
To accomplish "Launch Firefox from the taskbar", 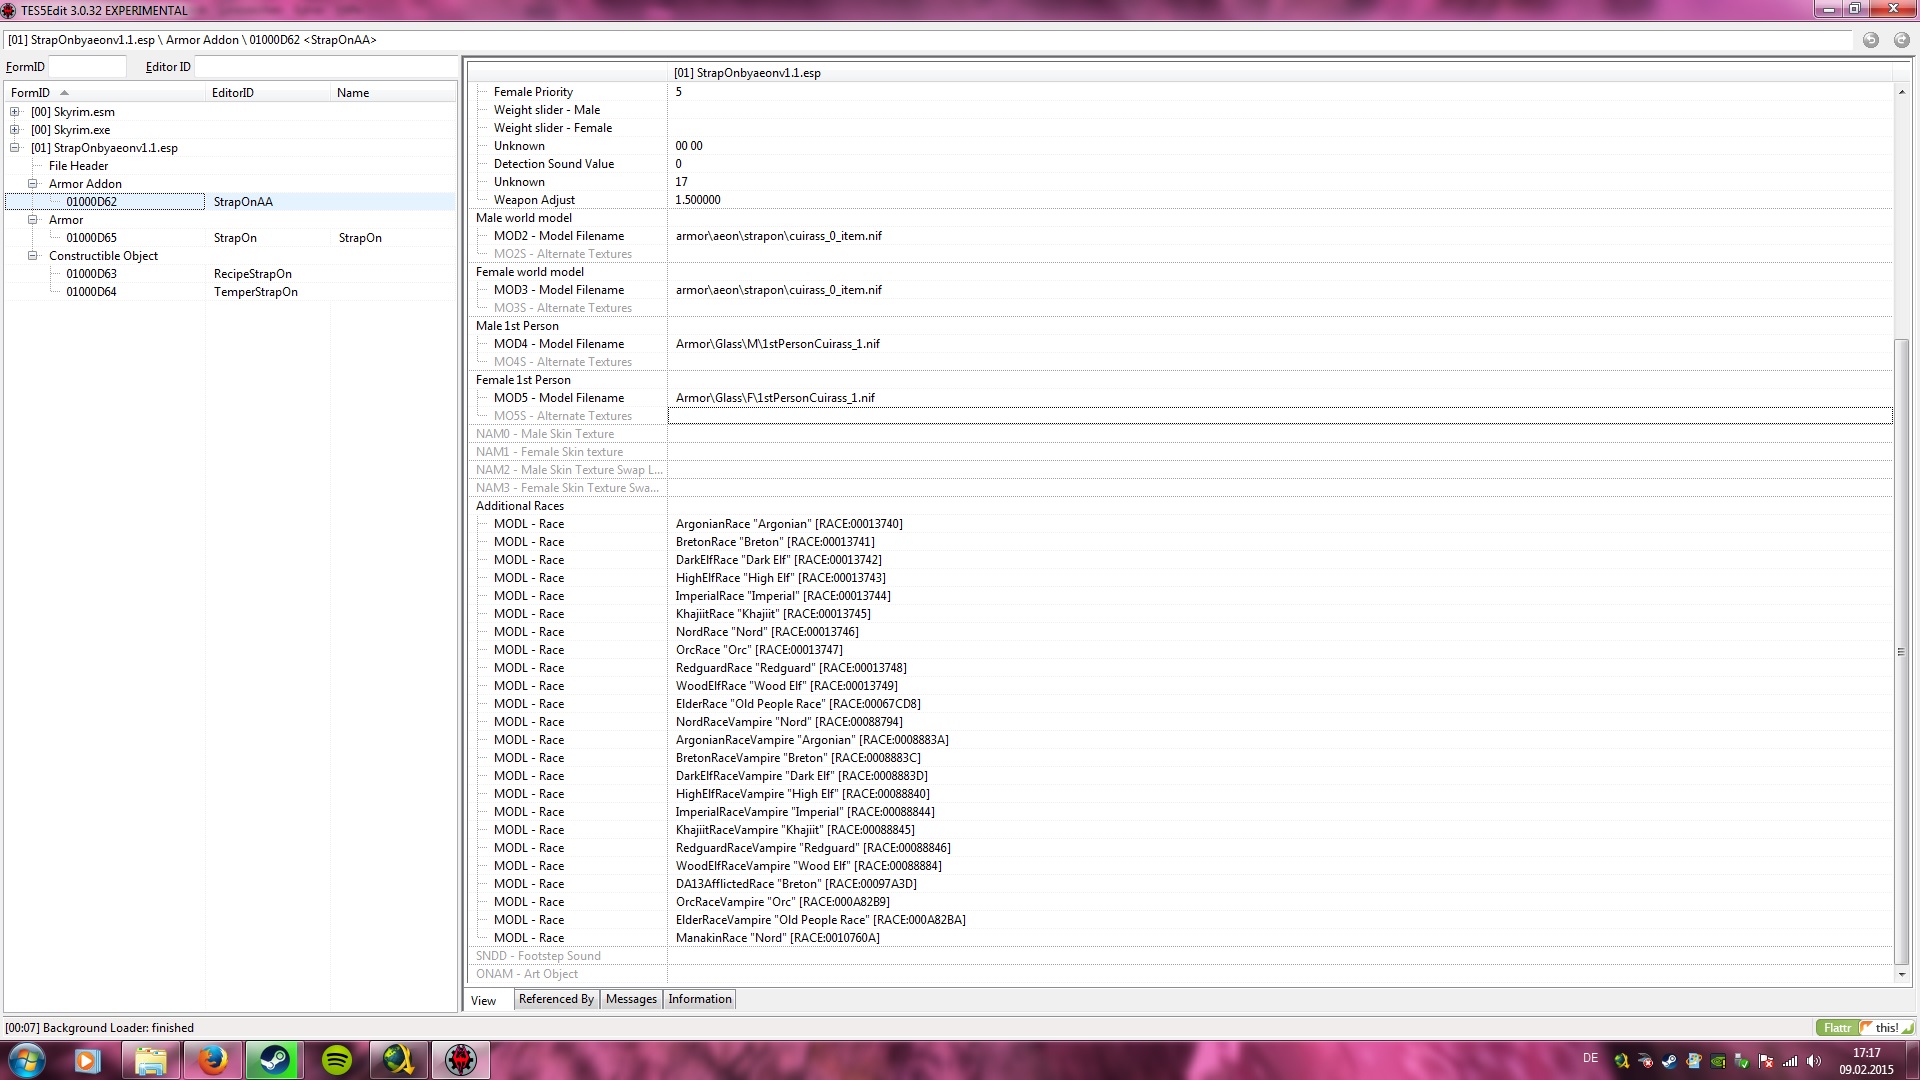I will click(x=212, y=1060).
